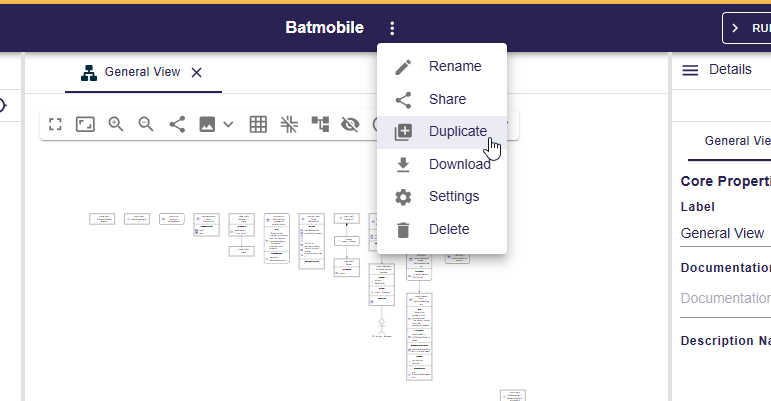Toggle the grid display icon
The width and height of the screenshot is (771, 401).
tap(258, 124)
